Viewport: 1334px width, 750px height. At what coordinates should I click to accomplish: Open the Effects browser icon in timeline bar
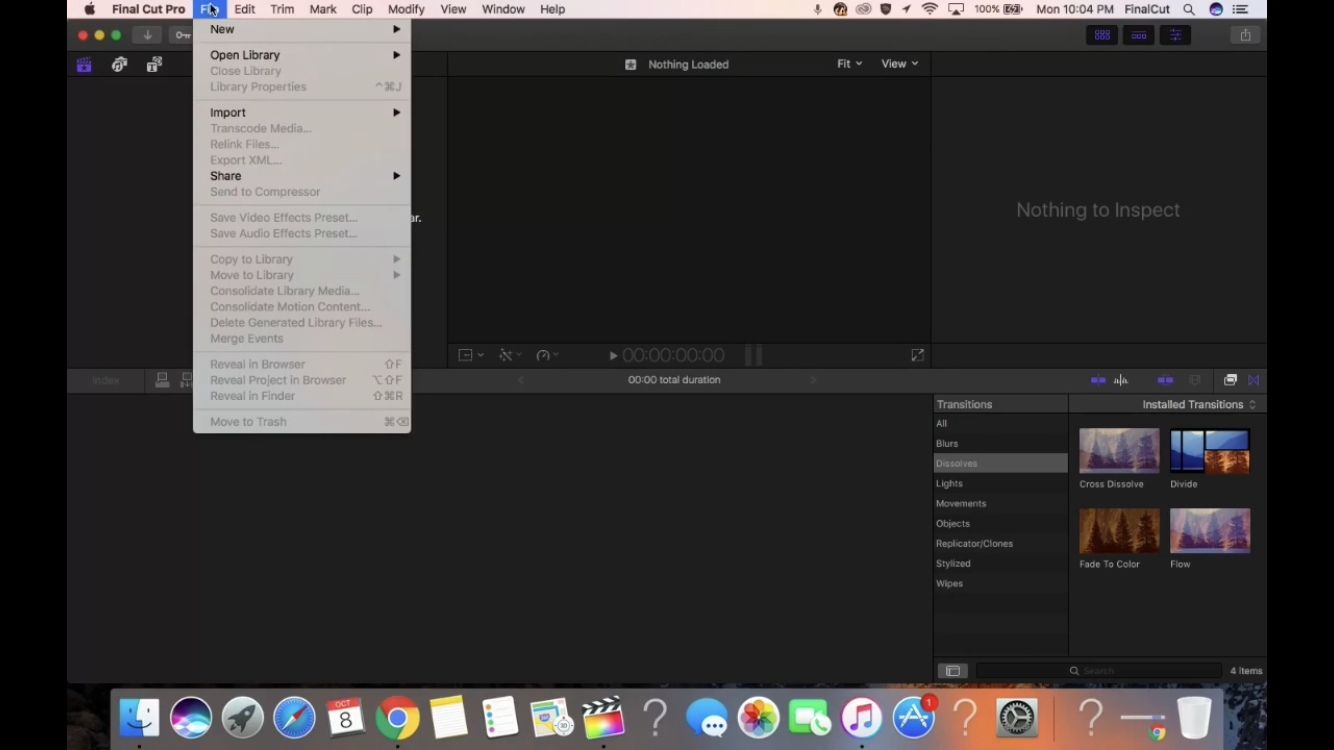1230,380
